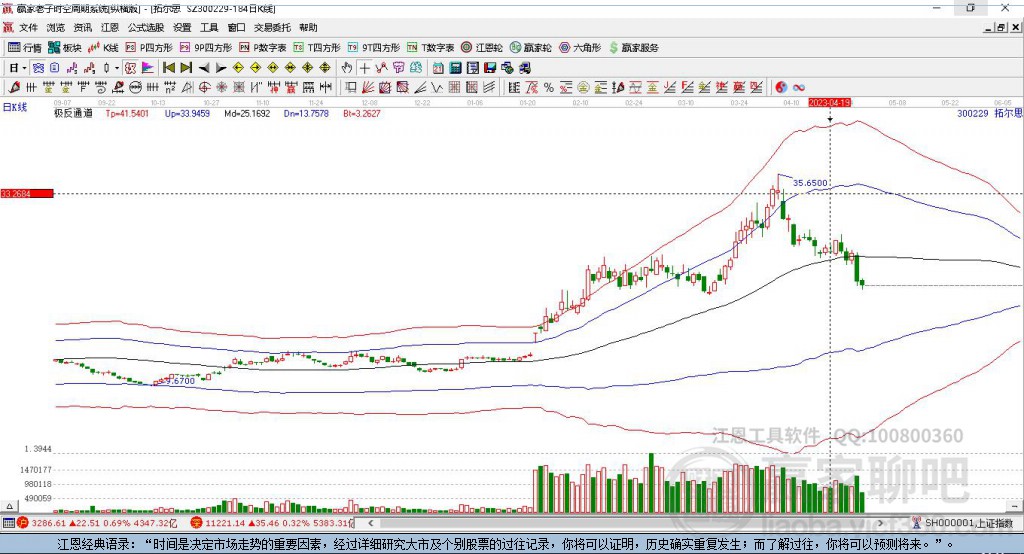This screenshot has width=1024, height=554.
Task: Open the 资讯 menu
Action: click(x=82, y=27)
